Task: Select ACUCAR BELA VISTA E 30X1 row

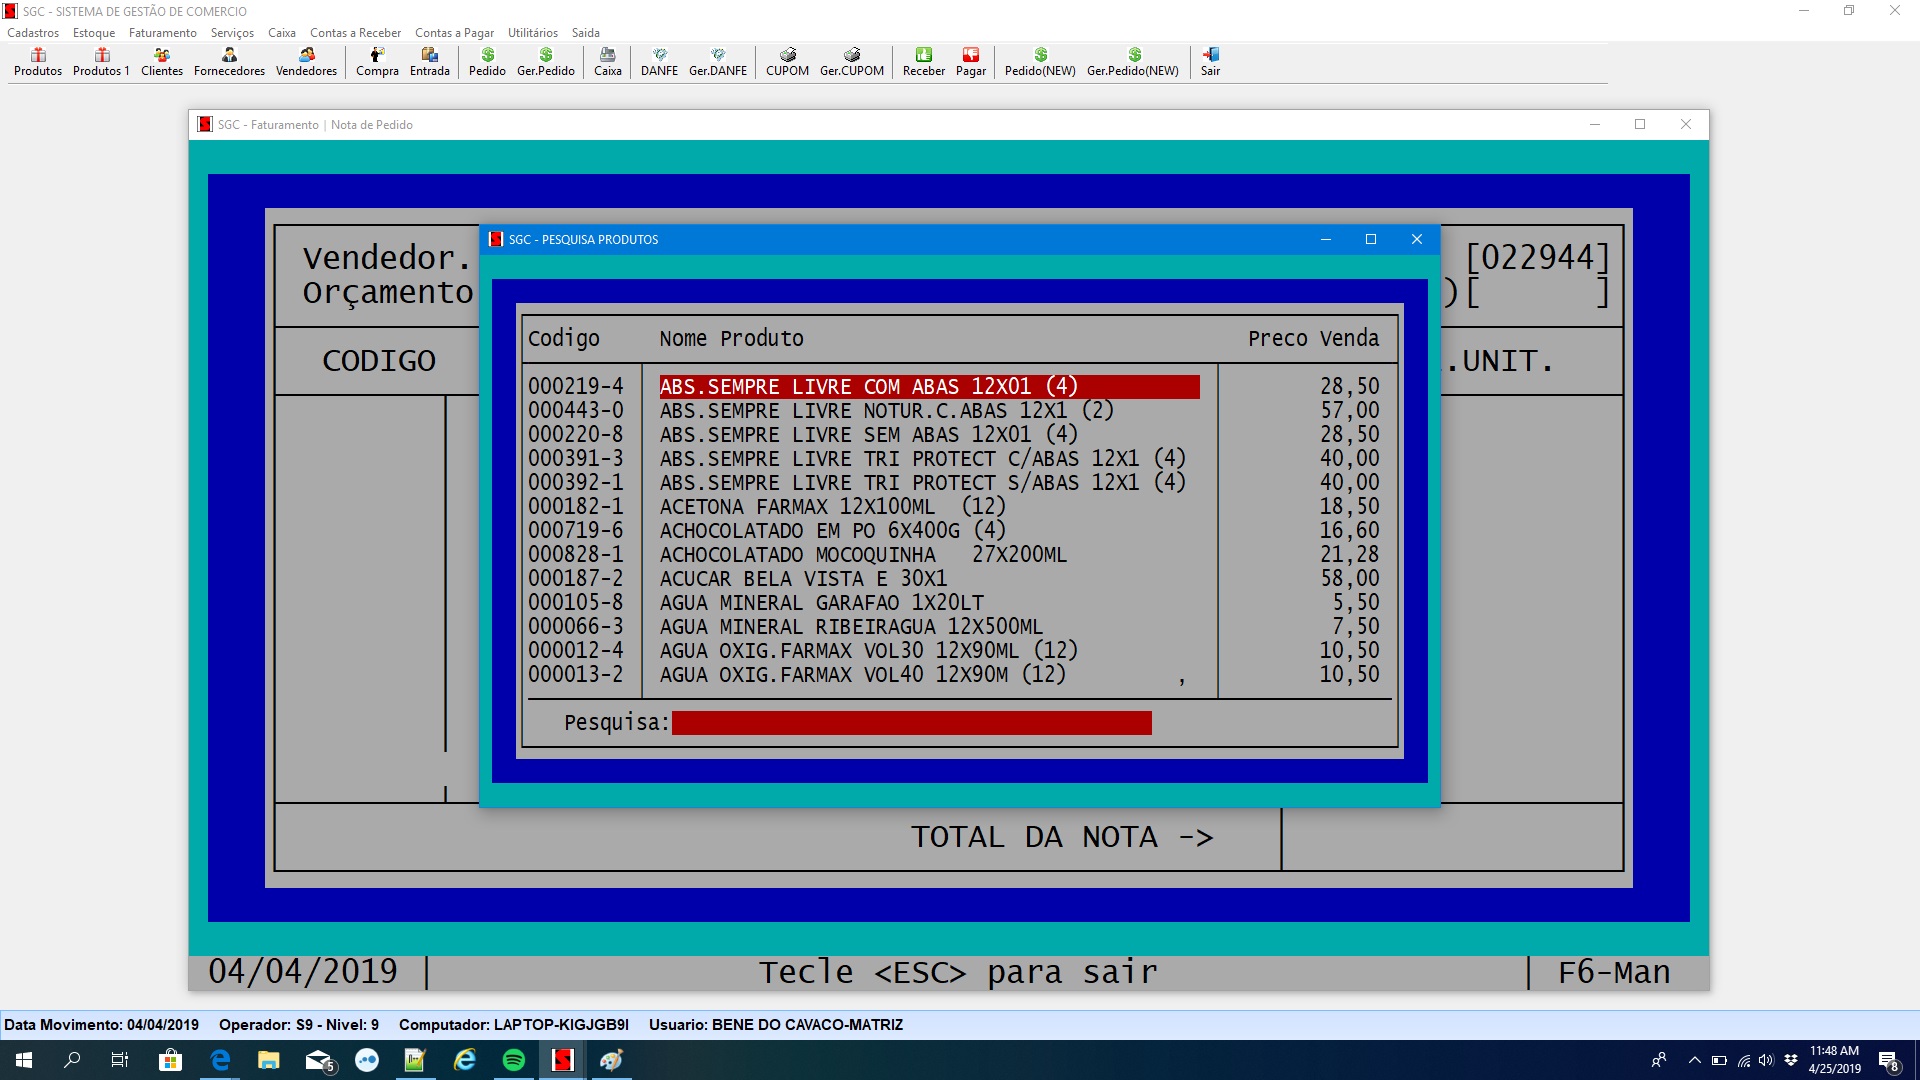Action: click(x=802, y=579)
